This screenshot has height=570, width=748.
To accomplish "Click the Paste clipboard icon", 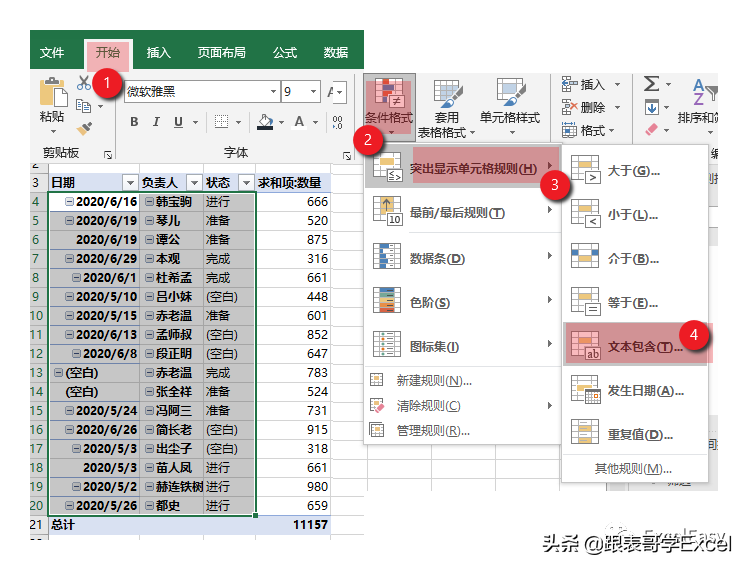I will (52, 92).
